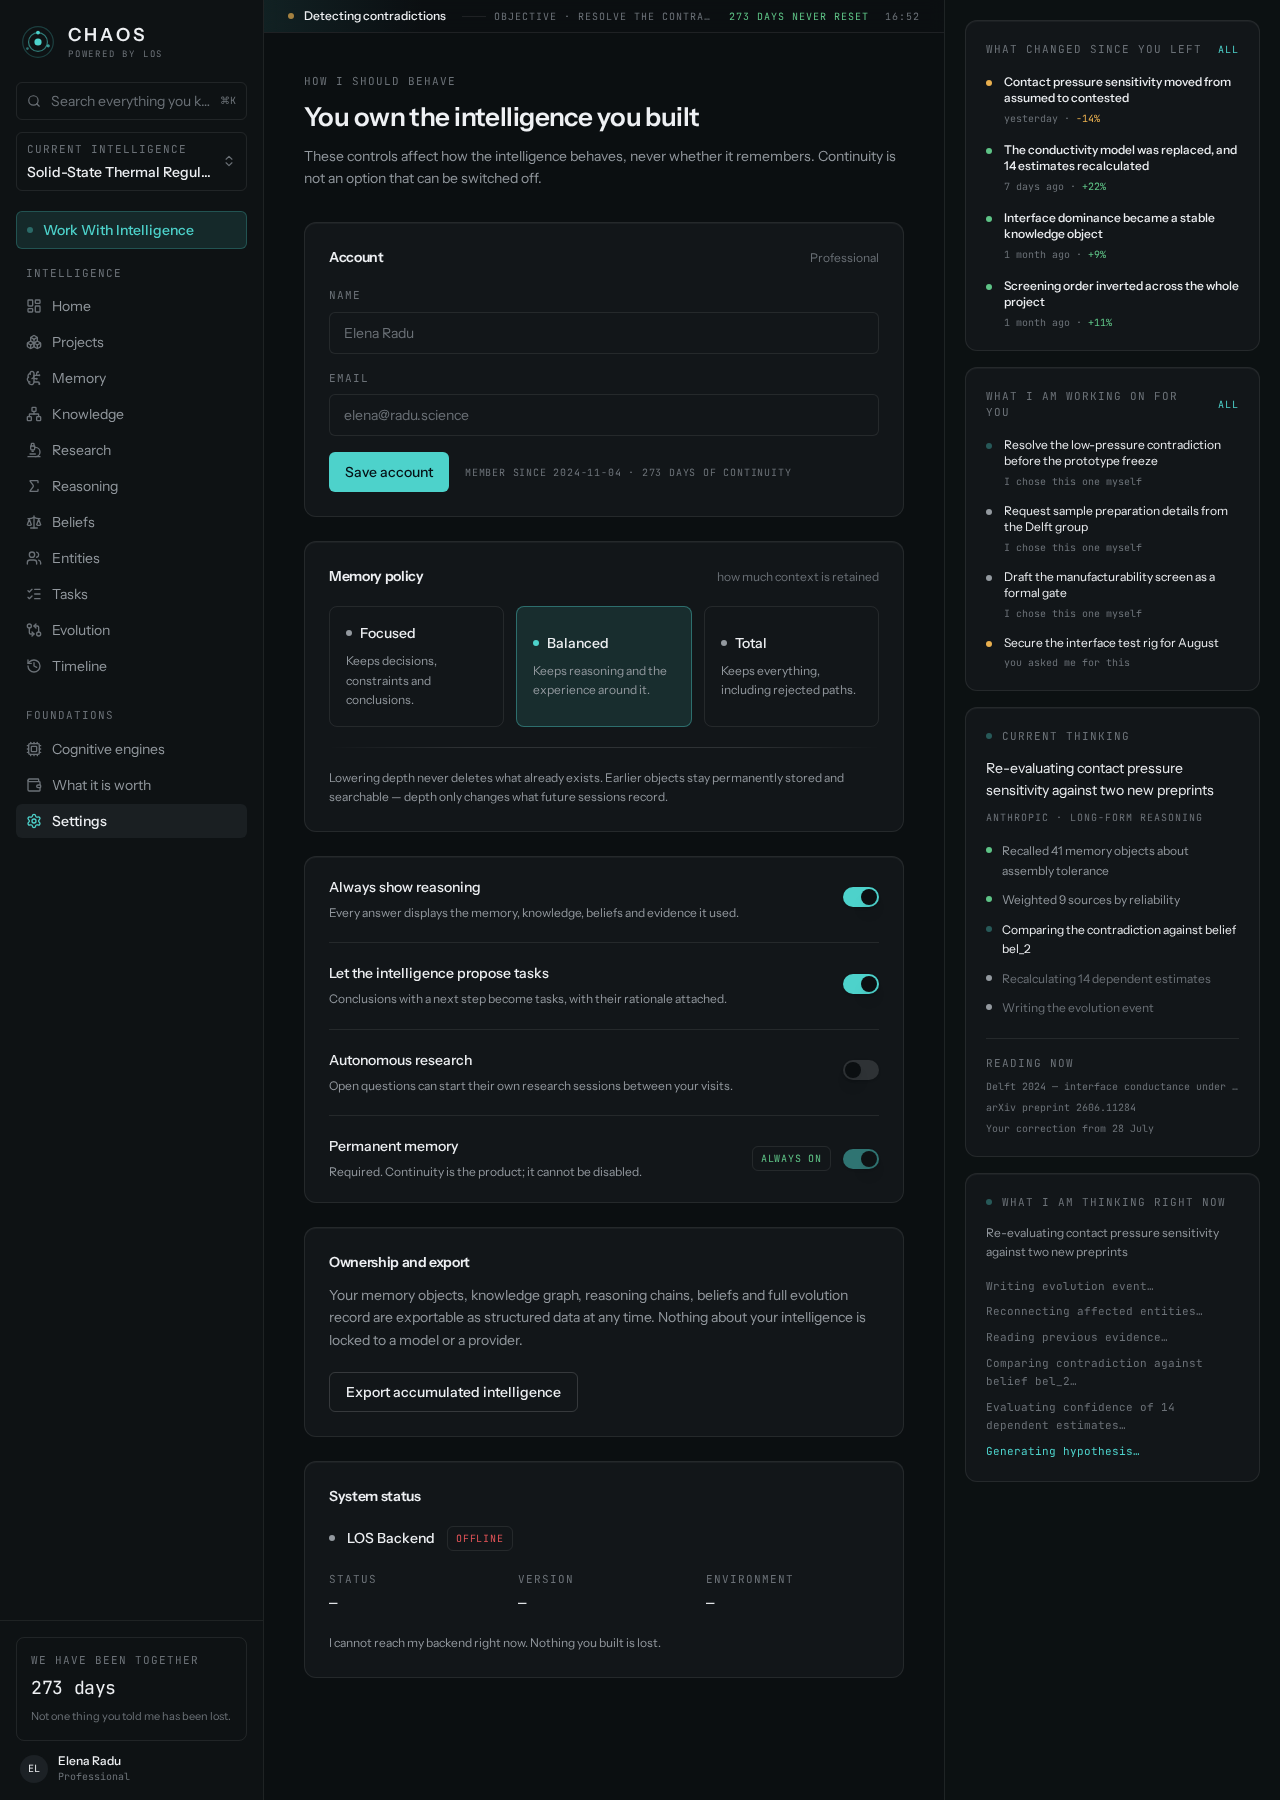The width and height of the screenshot is (1280, 1800).
Task: Open ALL in What I am working on
Action: tap(1228, 405)
